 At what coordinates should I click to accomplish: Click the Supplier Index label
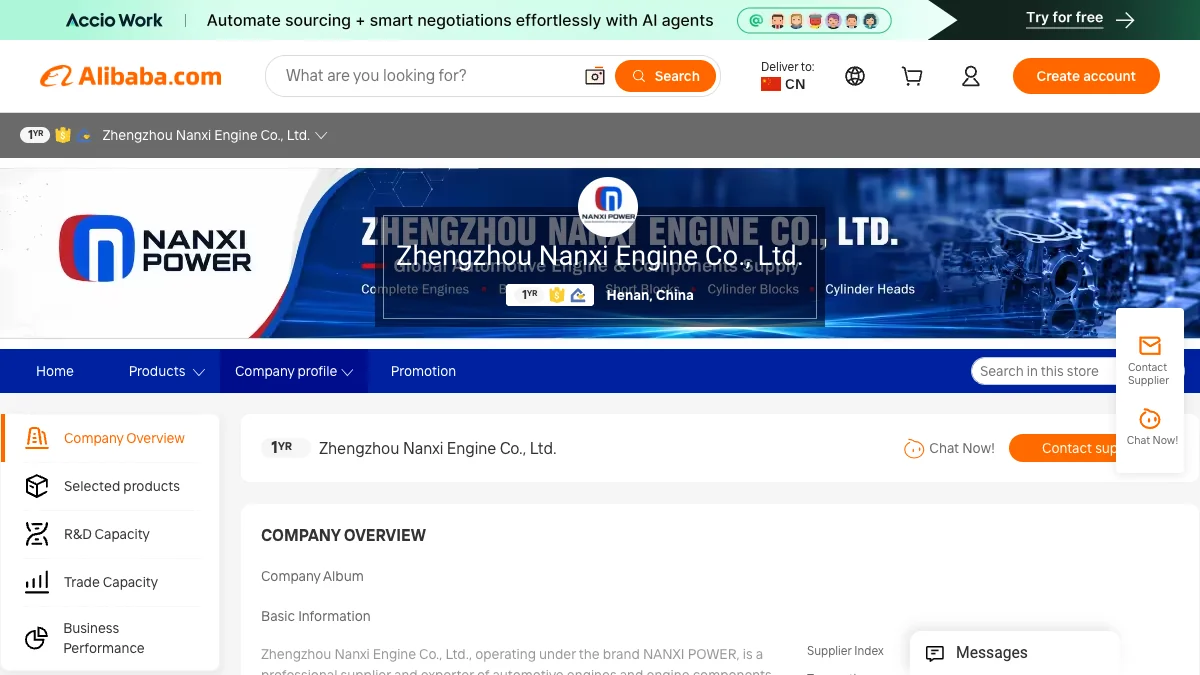pos(845,651)
